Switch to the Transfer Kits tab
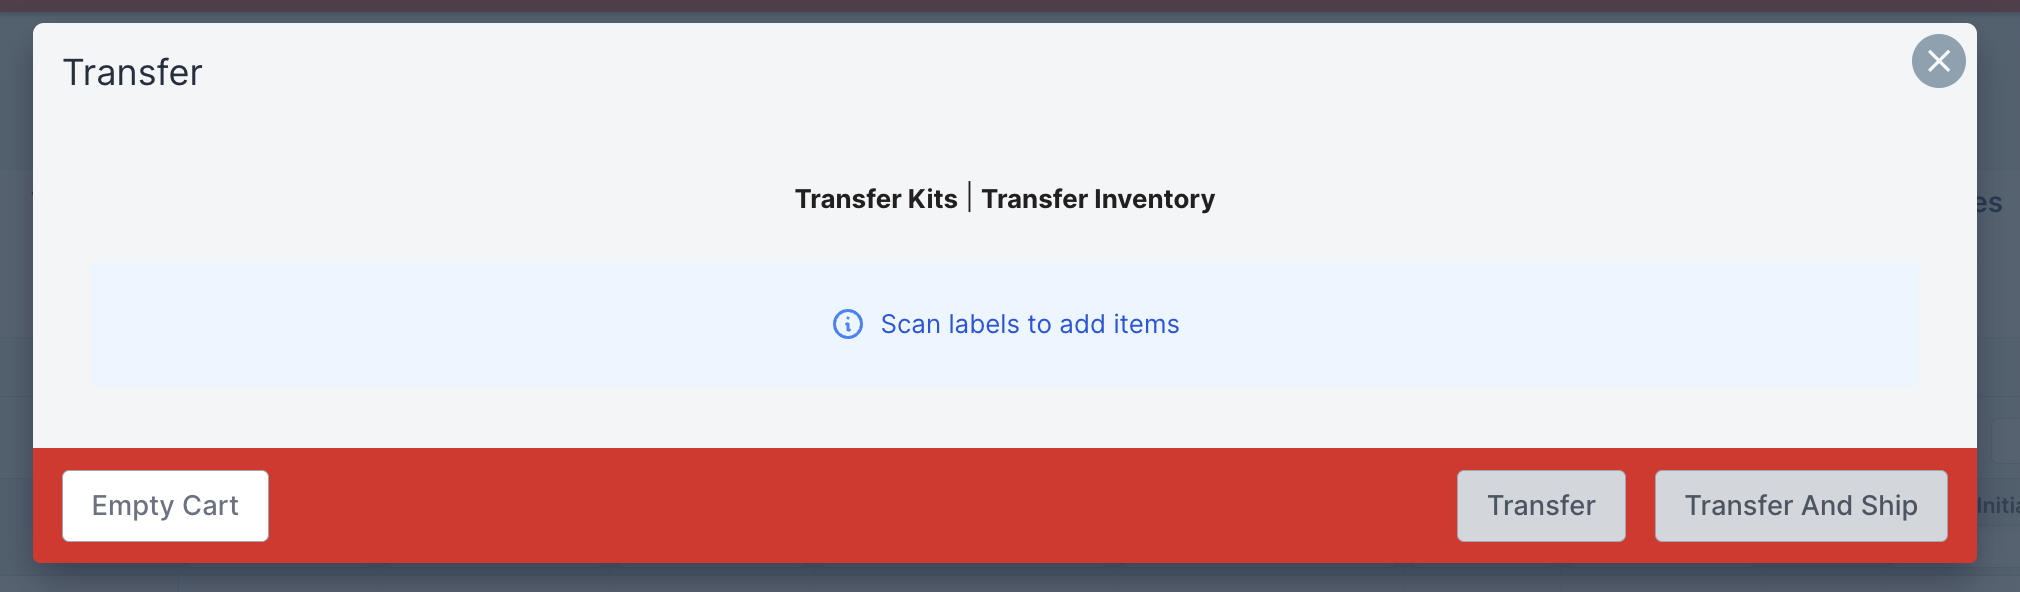The height and width of the screenshot is (592, 2020). 876,199
